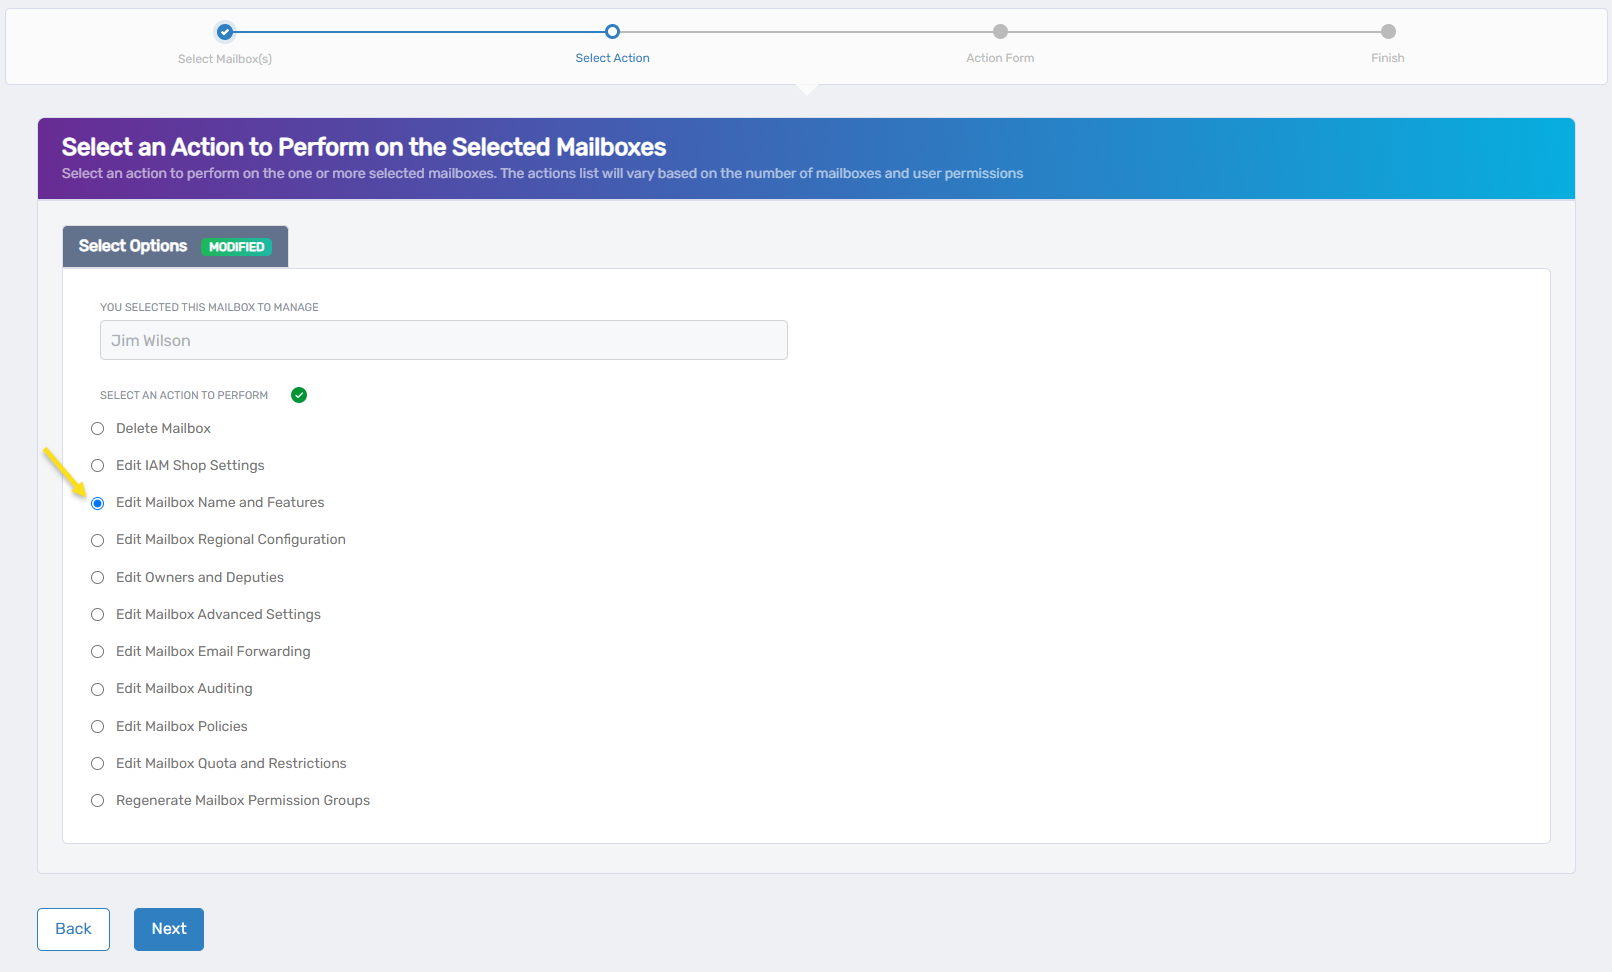
Task: Choose Edit Mailbox Regional Configuration
Action: pos(98,540)
